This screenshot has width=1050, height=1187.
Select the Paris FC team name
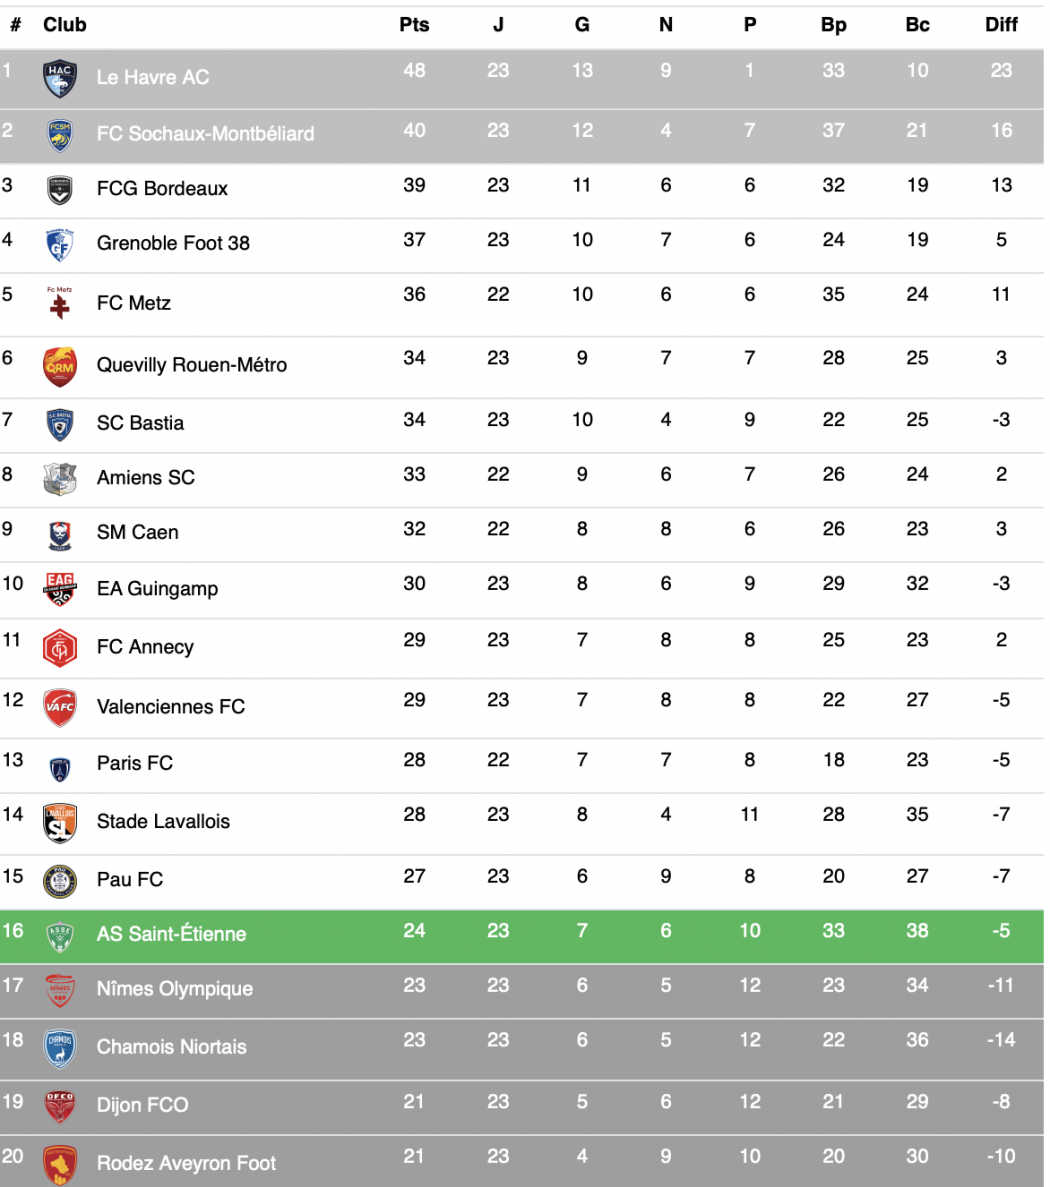(x=135, y=763)
